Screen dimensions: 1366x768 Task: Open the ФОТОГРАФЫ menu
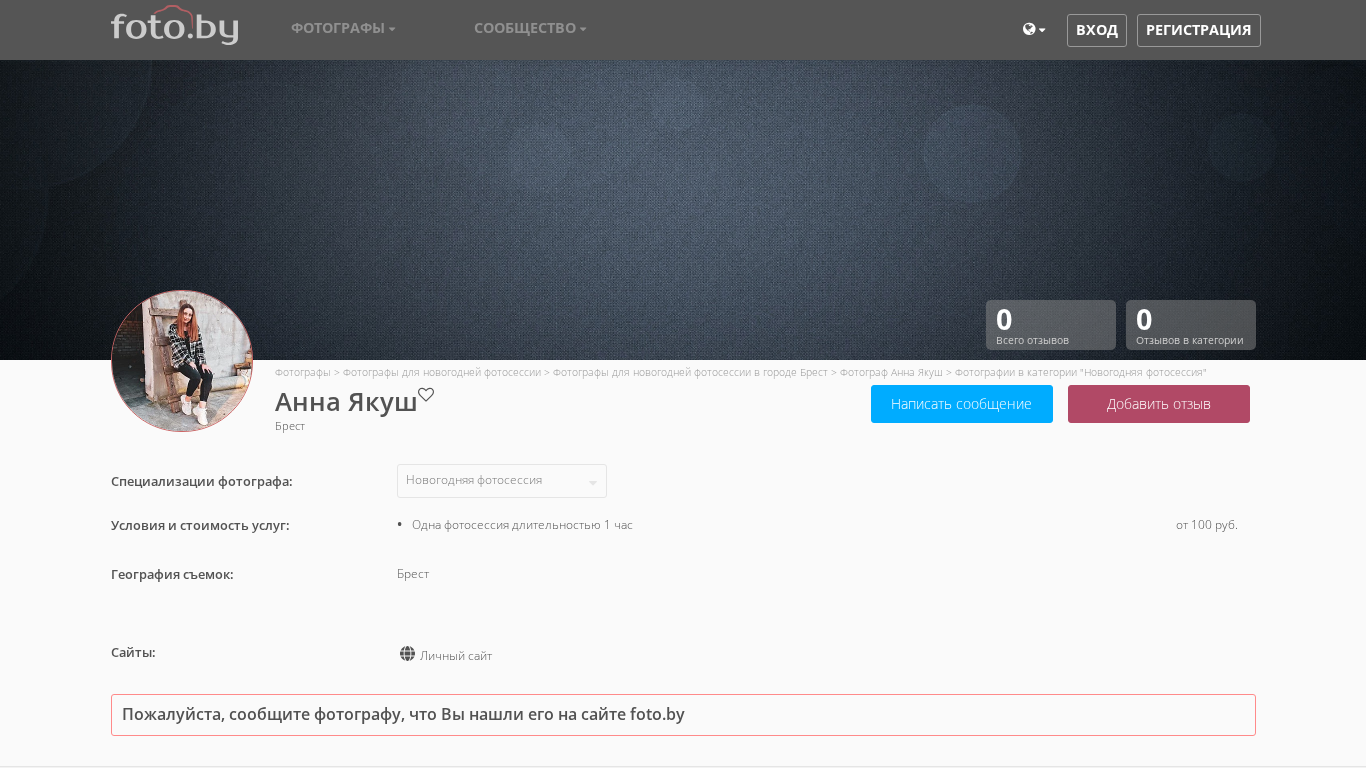click(x=342, y=29)
